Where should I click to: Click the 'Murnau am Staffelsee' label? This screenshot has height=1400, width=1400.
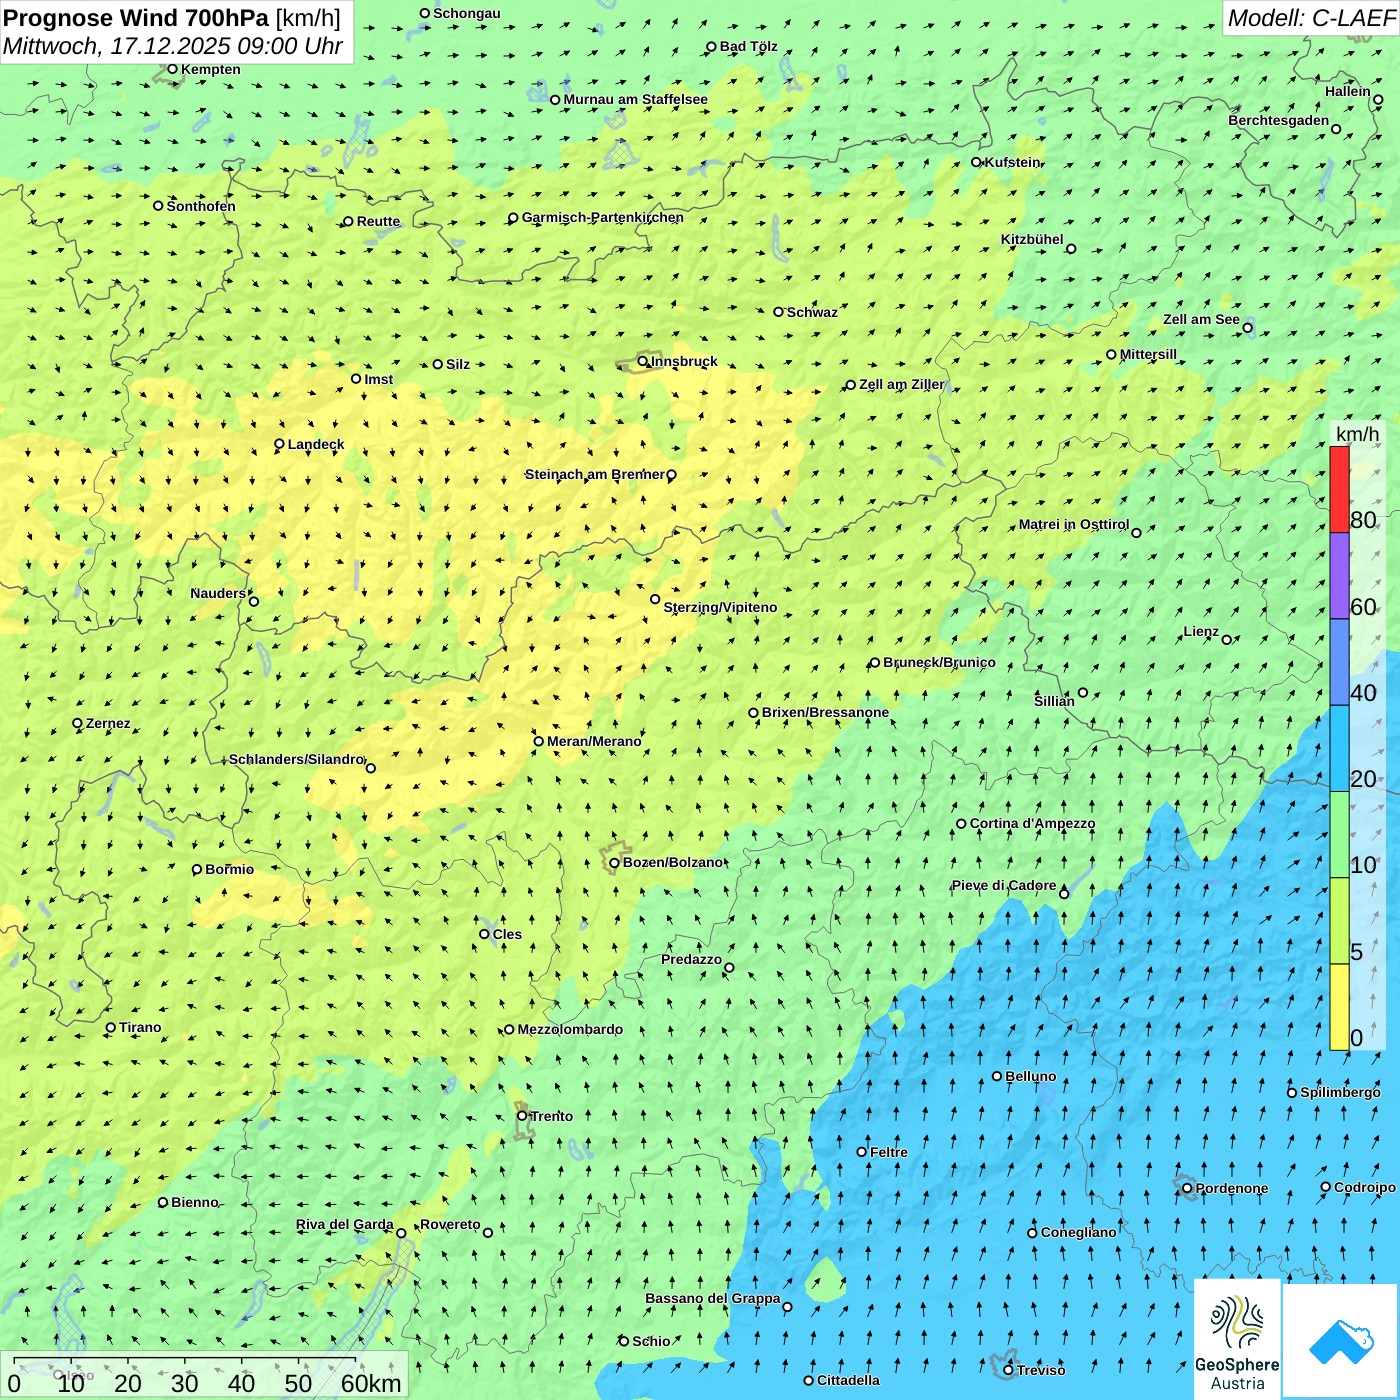pyautogui.click(x=636, y=99)
